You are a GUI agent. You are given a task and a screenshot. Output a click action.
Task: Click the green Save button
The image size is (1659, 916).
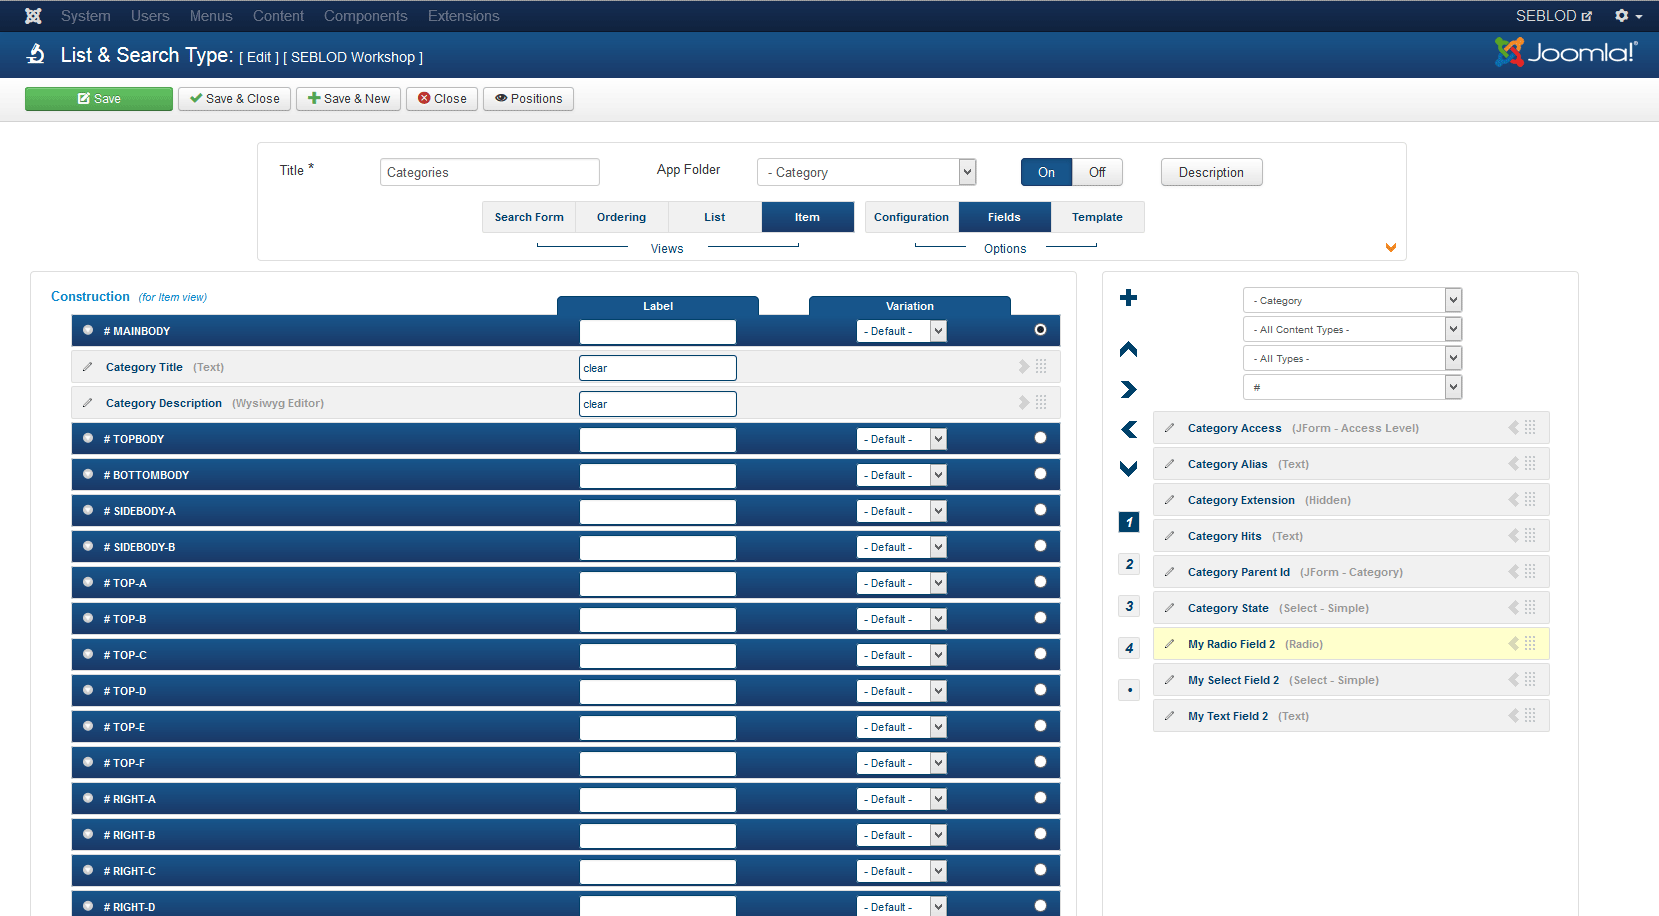99,99
